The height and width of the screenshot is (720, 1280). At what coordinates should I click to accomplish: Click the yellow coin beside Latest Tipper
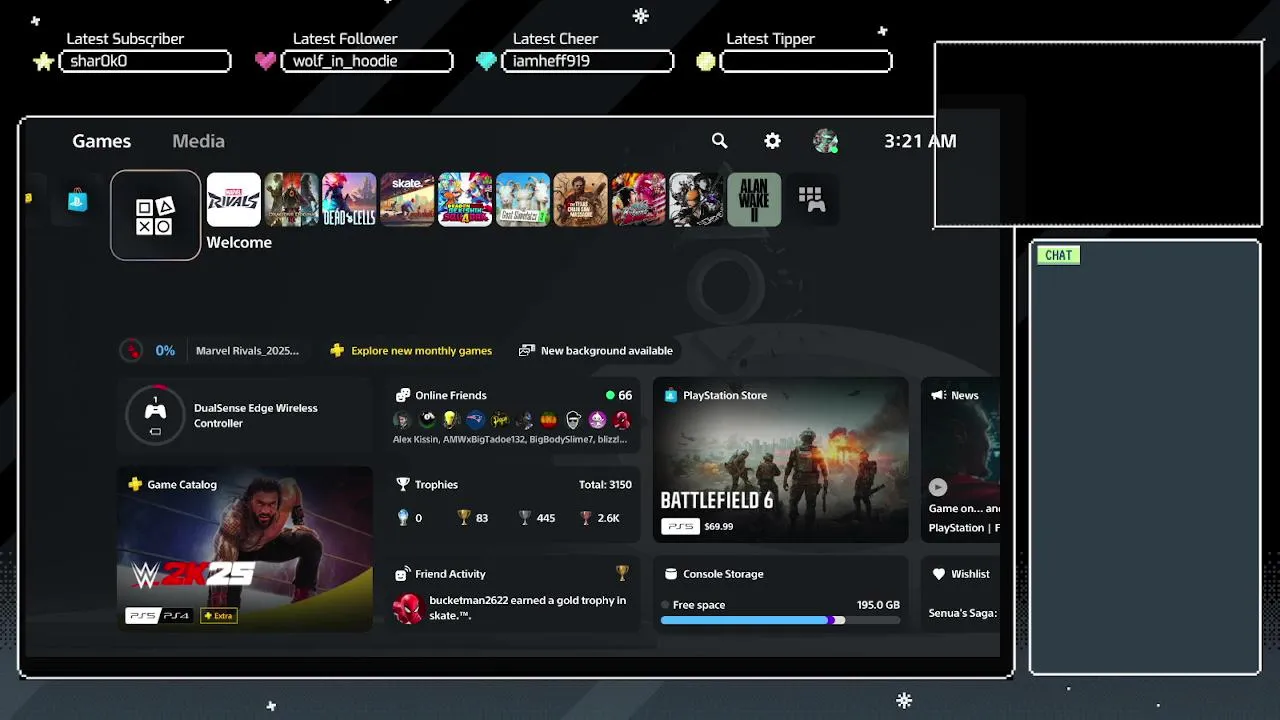point(706,61)
